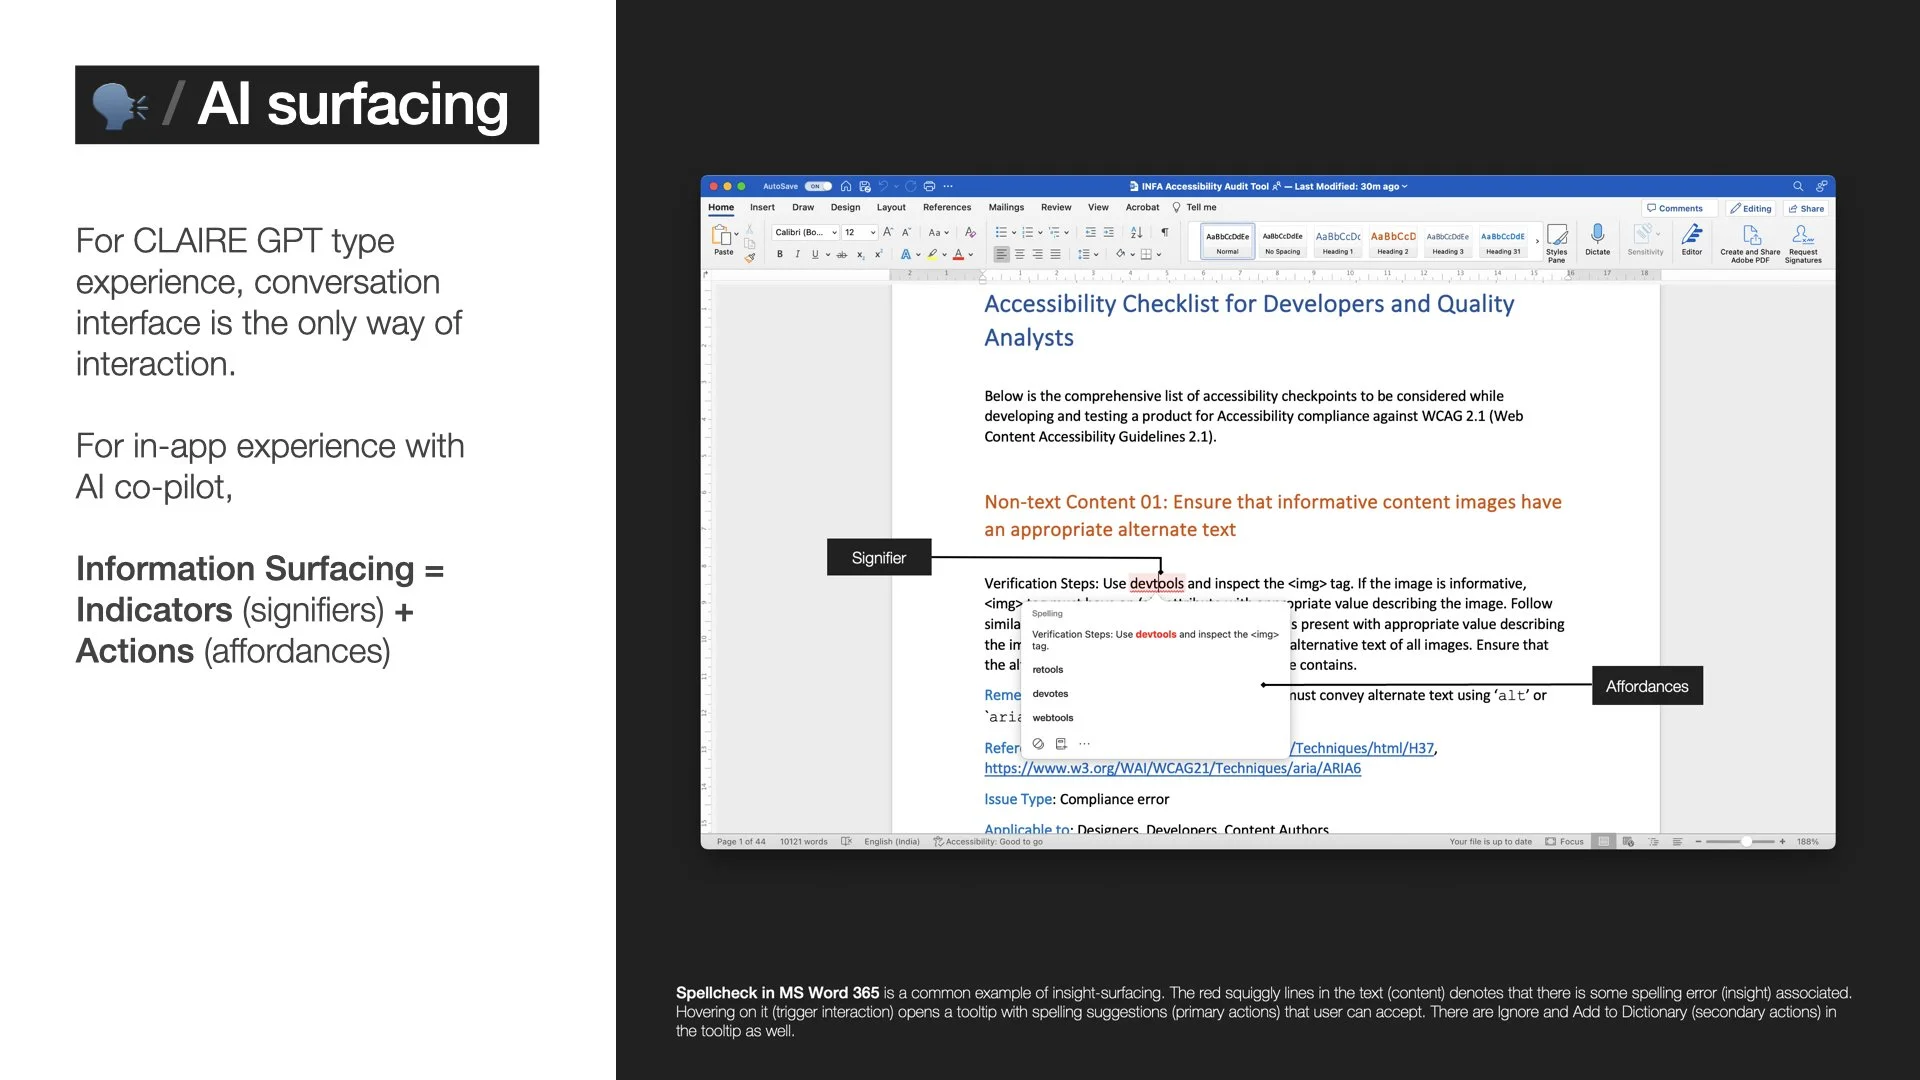Toggle show paragraph marks

pos(1164,232)
